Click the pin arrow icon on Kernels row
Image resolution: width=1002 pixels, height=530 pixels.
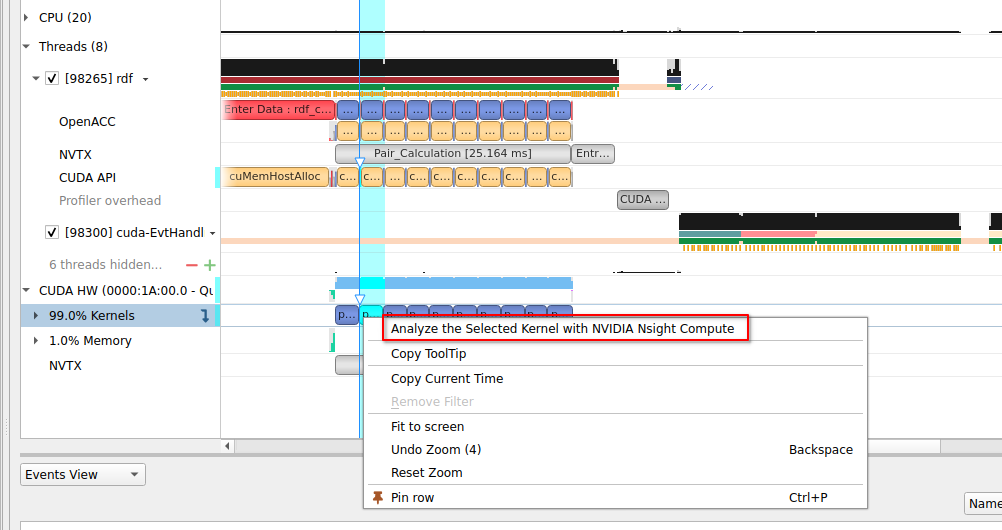pos(206,316)
